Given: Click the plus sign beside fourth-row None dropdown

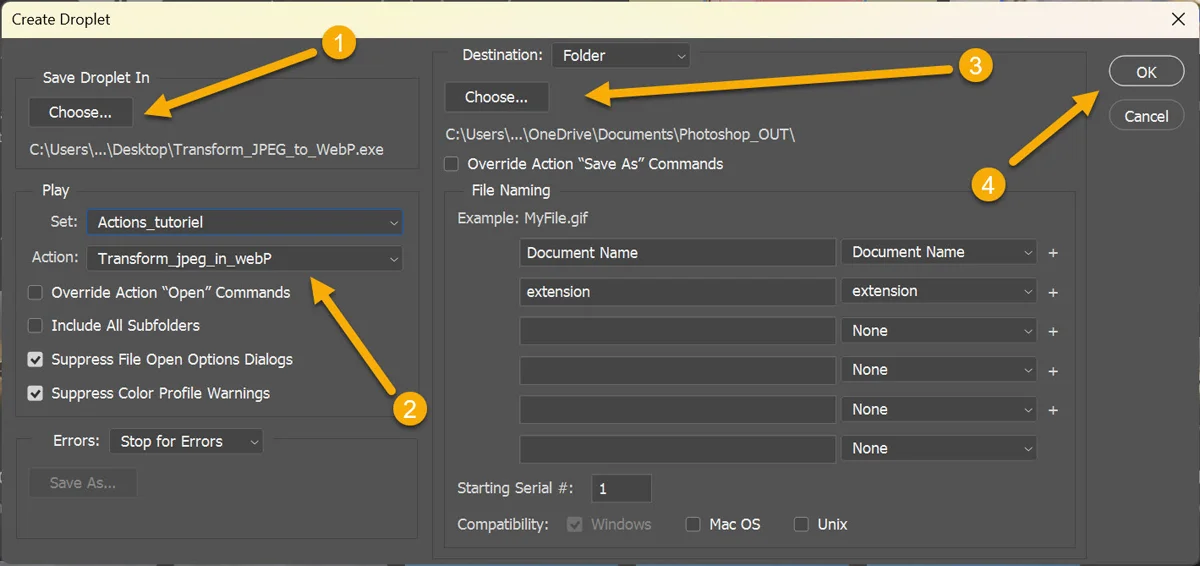Looking at the screenshot, I should (1053, 371).
